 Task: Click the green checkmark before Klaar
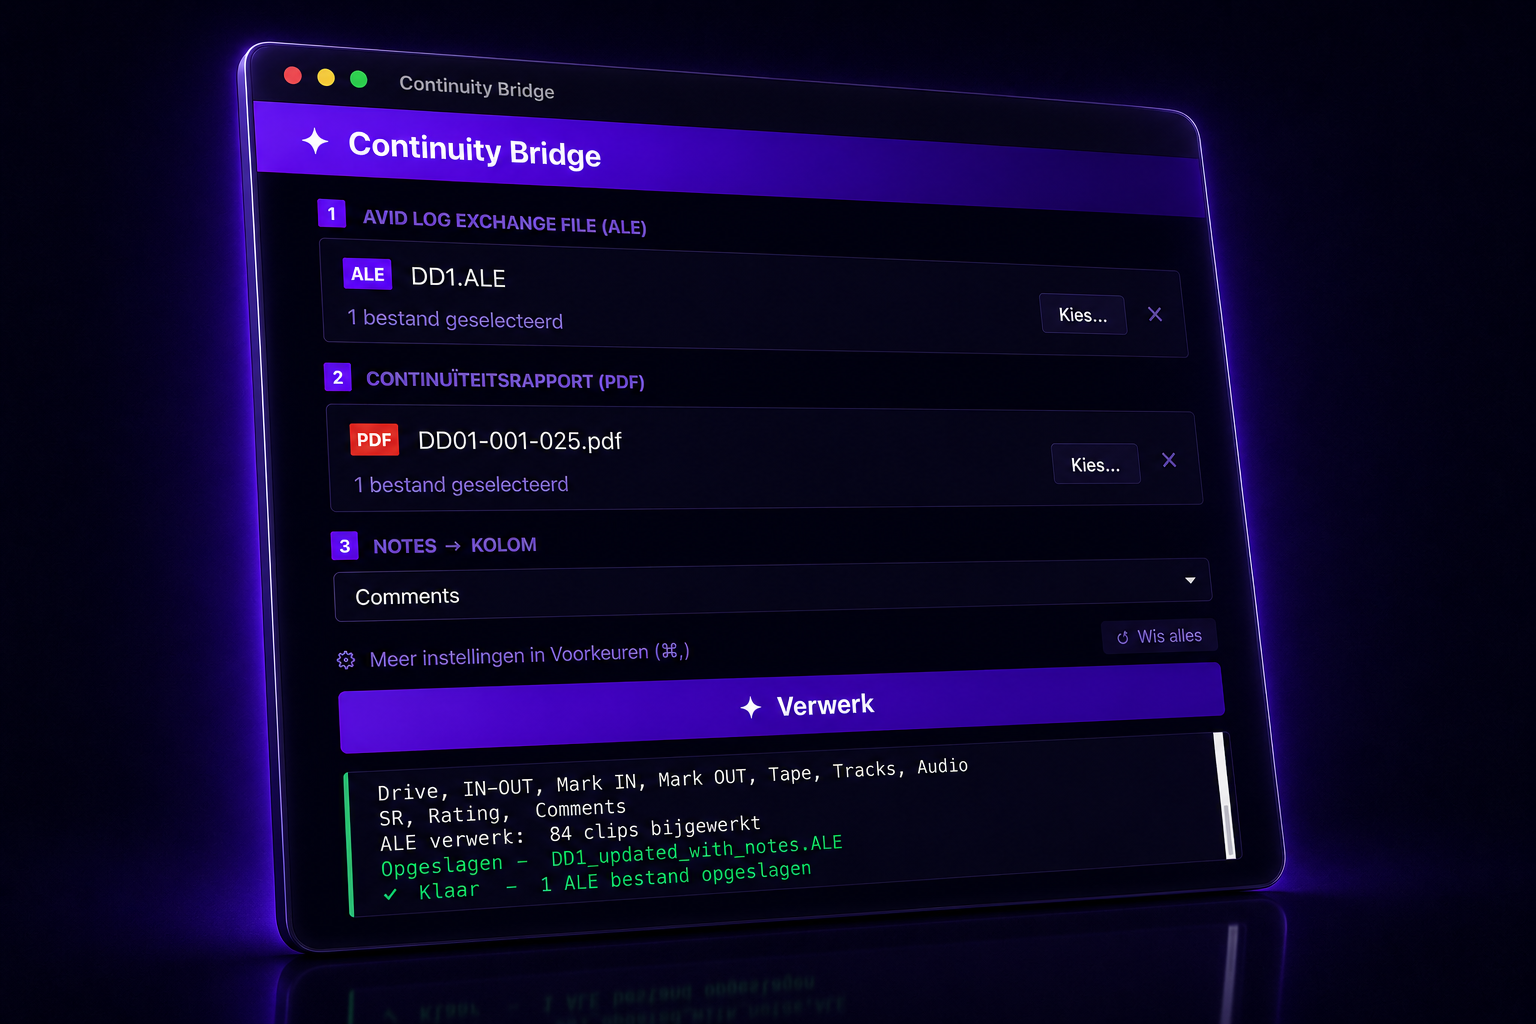pos(391,894)
